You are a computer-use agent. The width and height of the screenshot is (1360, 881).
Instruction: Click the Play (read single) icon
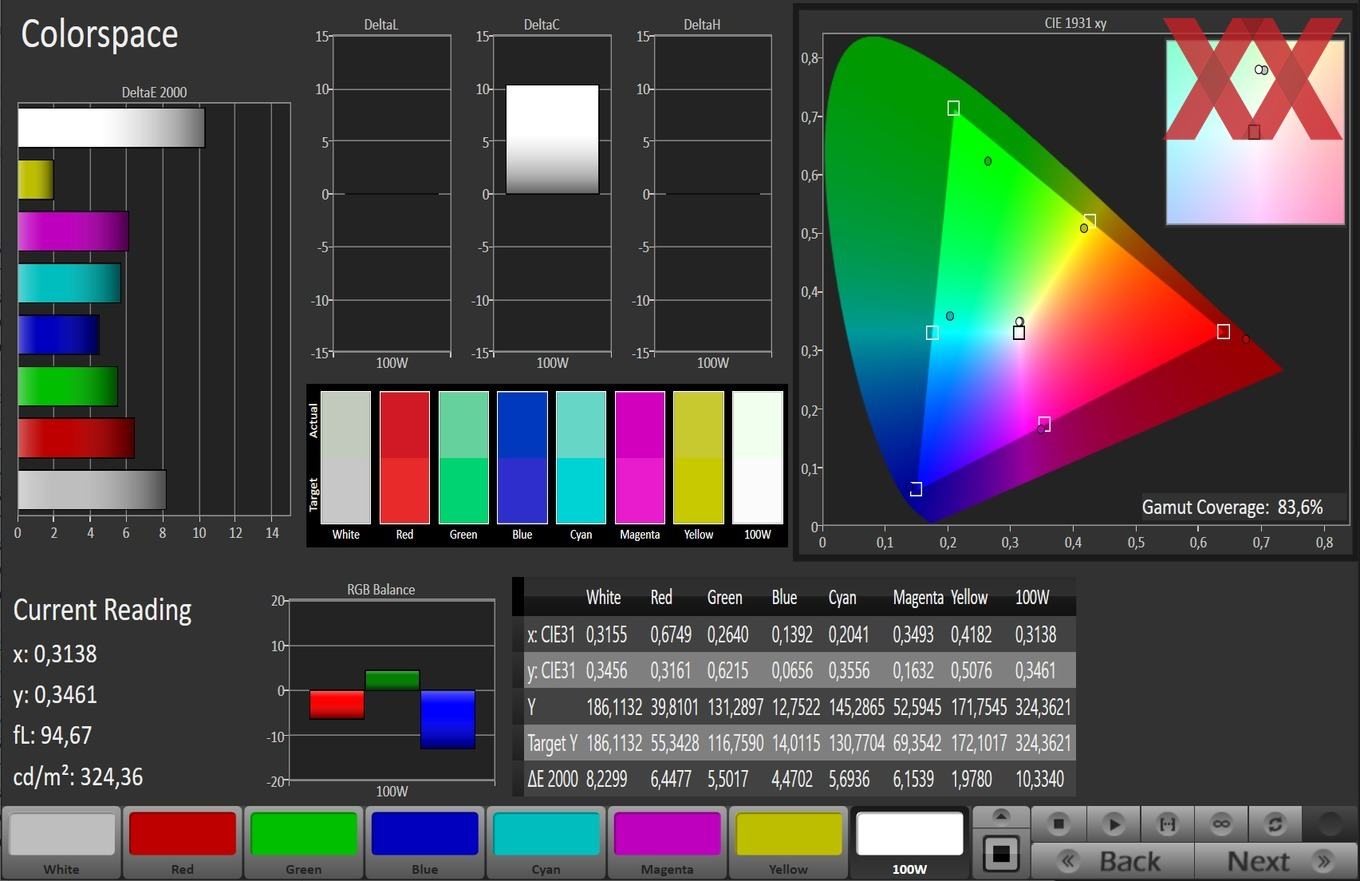pyautogui.click(x=1113, y=824)
